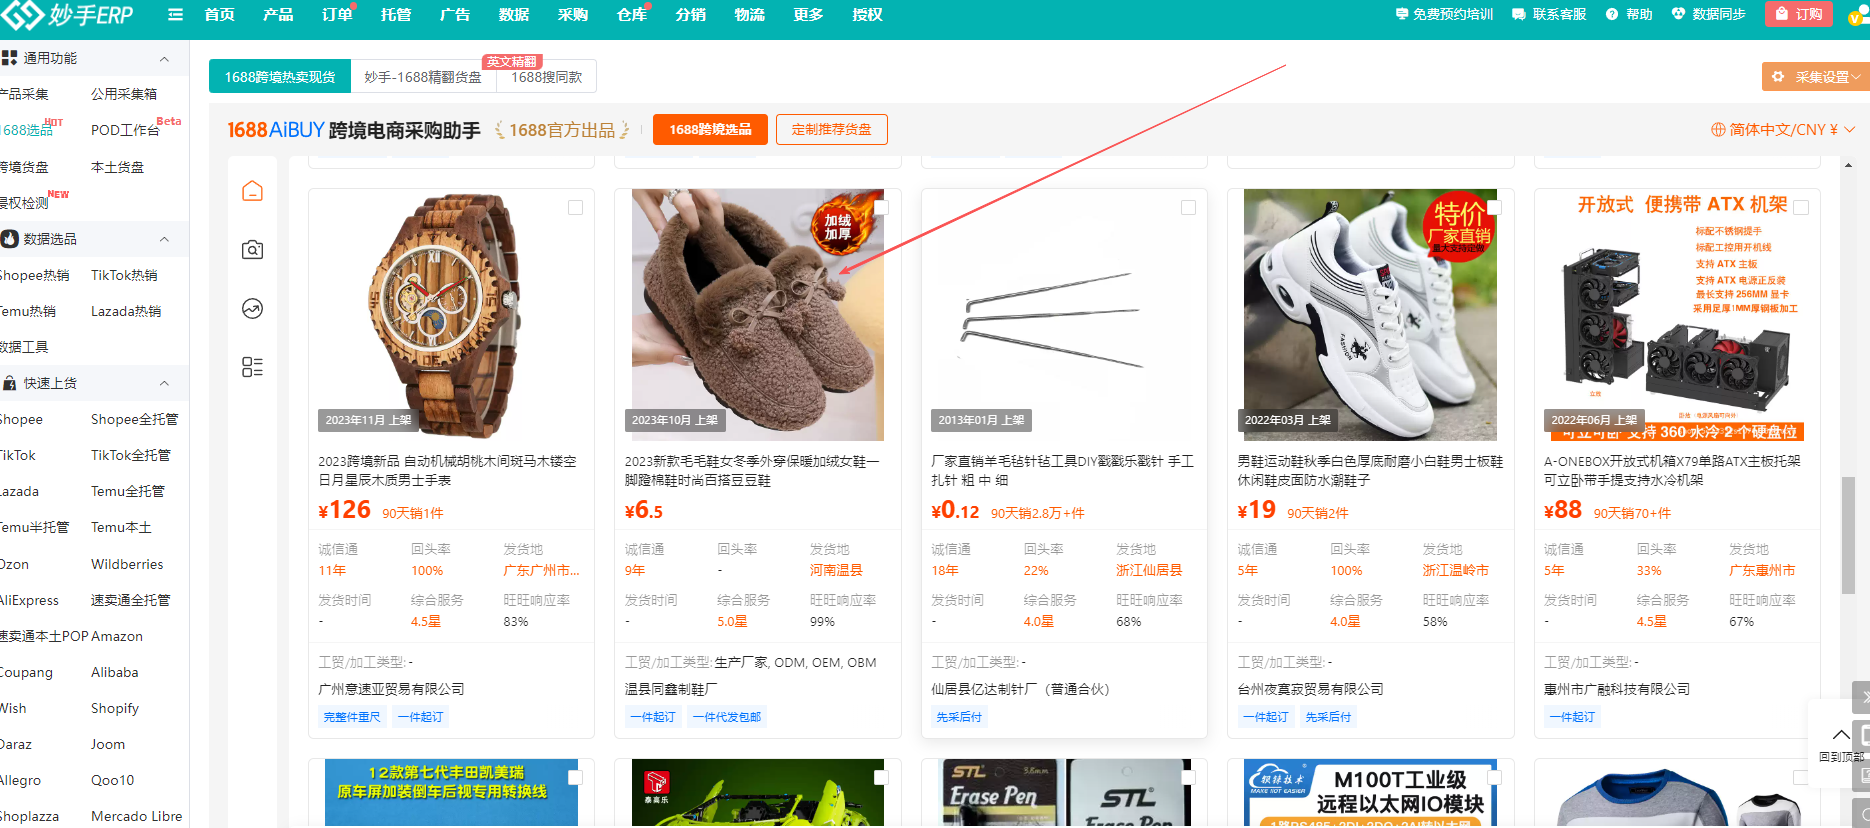Open image search camera icon
This screenshot has height=828, width=1870.
[x=252, y=249]
